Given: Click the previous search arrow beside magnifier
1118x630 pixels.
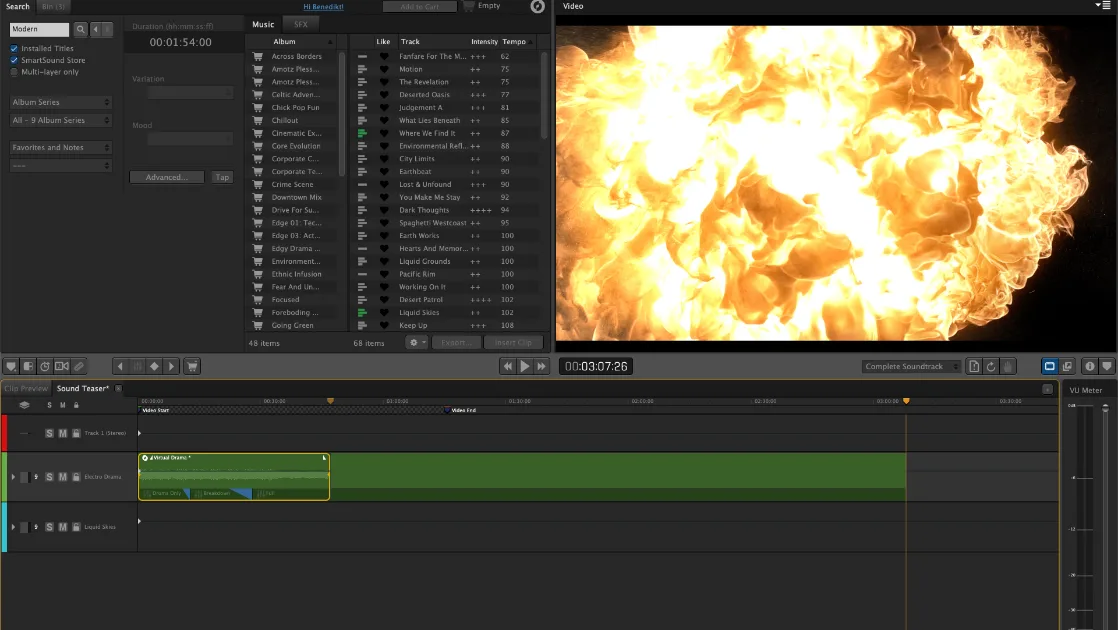Looking at the screenshot, I should pyautogui.click(x=96, y=29).
